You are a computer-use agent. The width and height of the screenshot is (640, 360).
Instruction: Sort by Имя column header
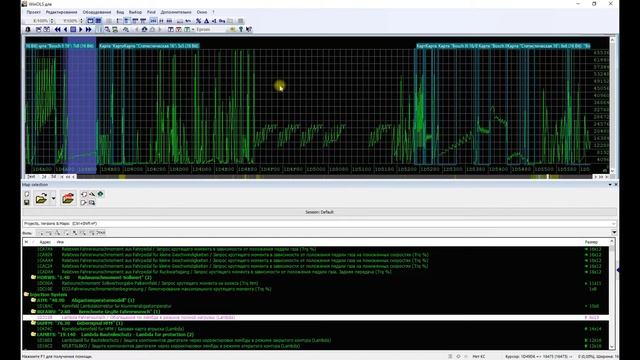coord(60,242)
